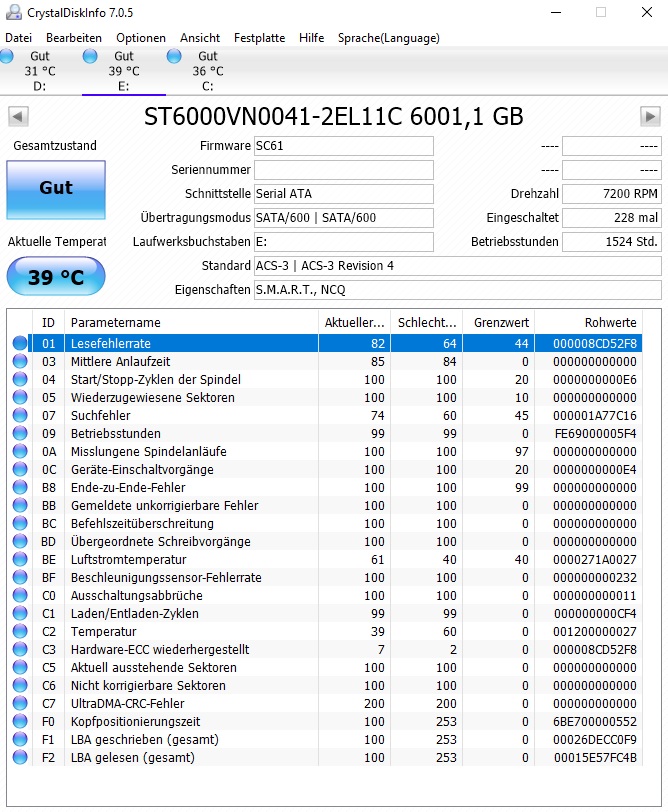Click the Gut health status button
Screen dimensions: 668x812
point(56,190)
